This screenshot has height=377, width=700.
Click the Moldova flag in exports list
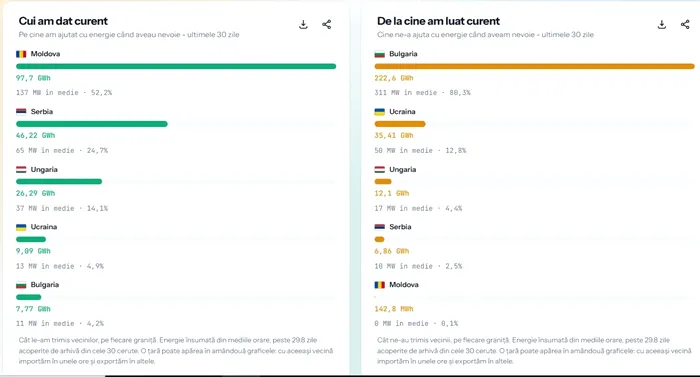pos(21,54)
